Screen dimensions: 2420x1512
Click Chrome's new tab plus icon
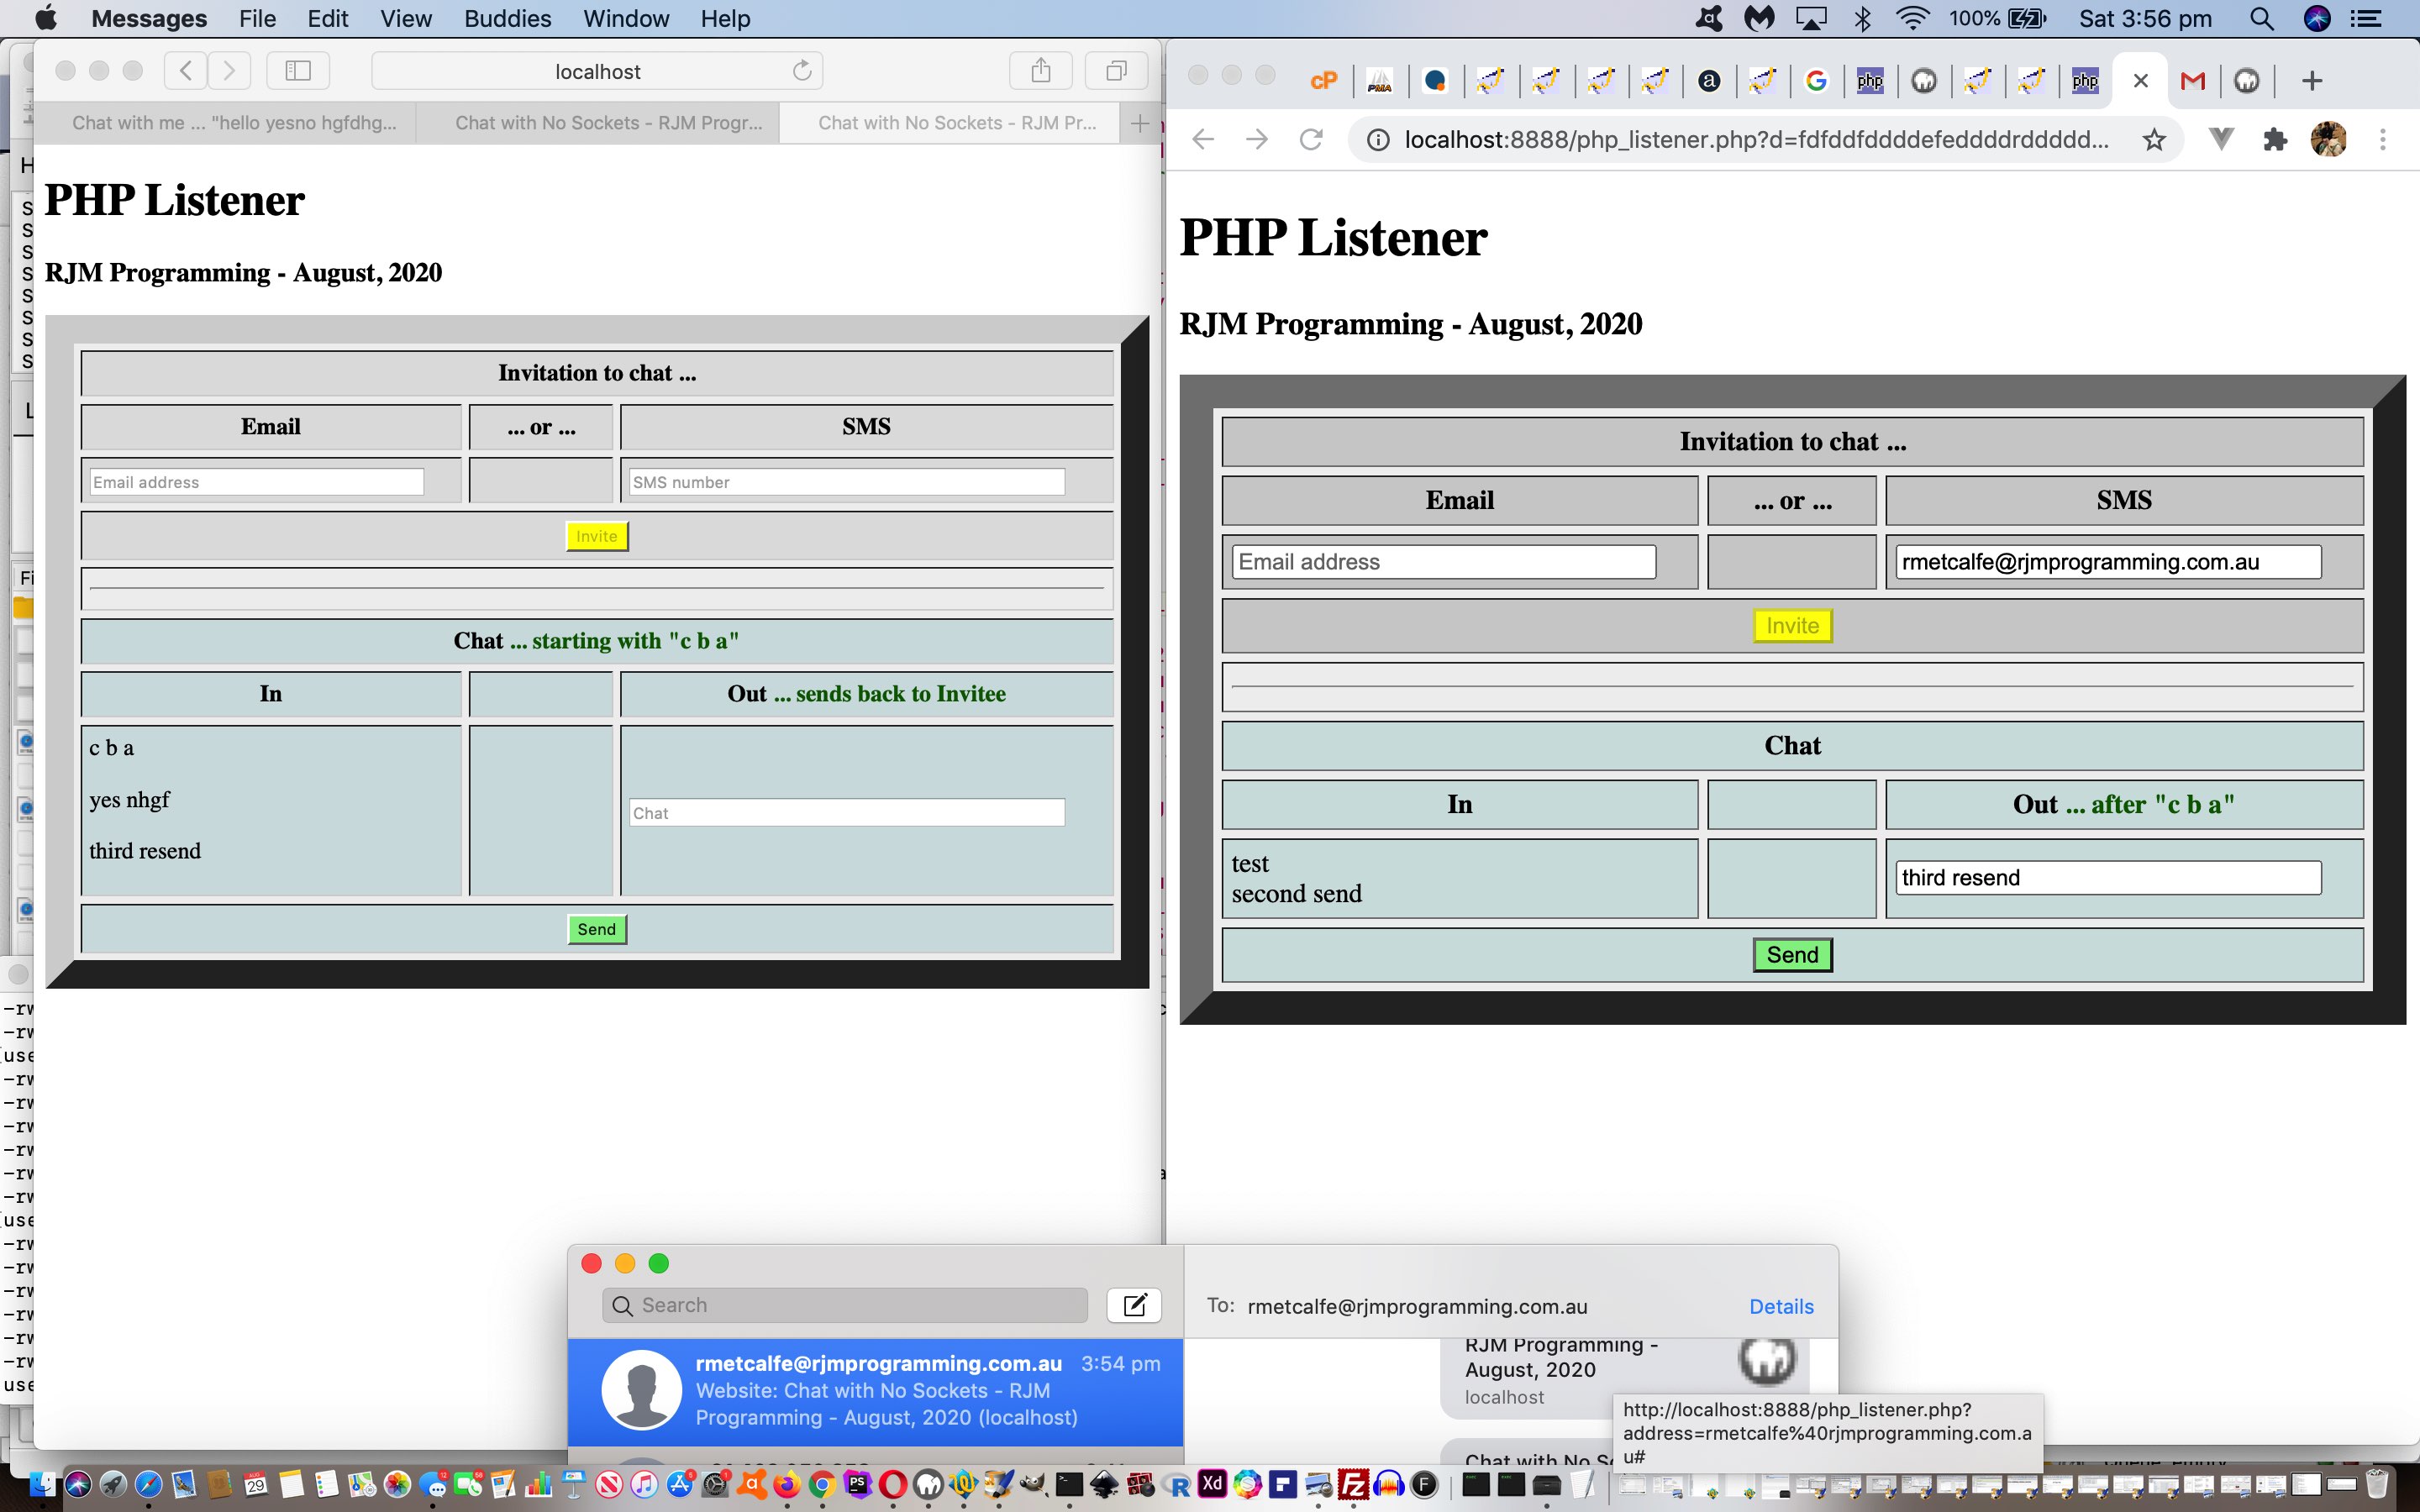(2311, 81)
